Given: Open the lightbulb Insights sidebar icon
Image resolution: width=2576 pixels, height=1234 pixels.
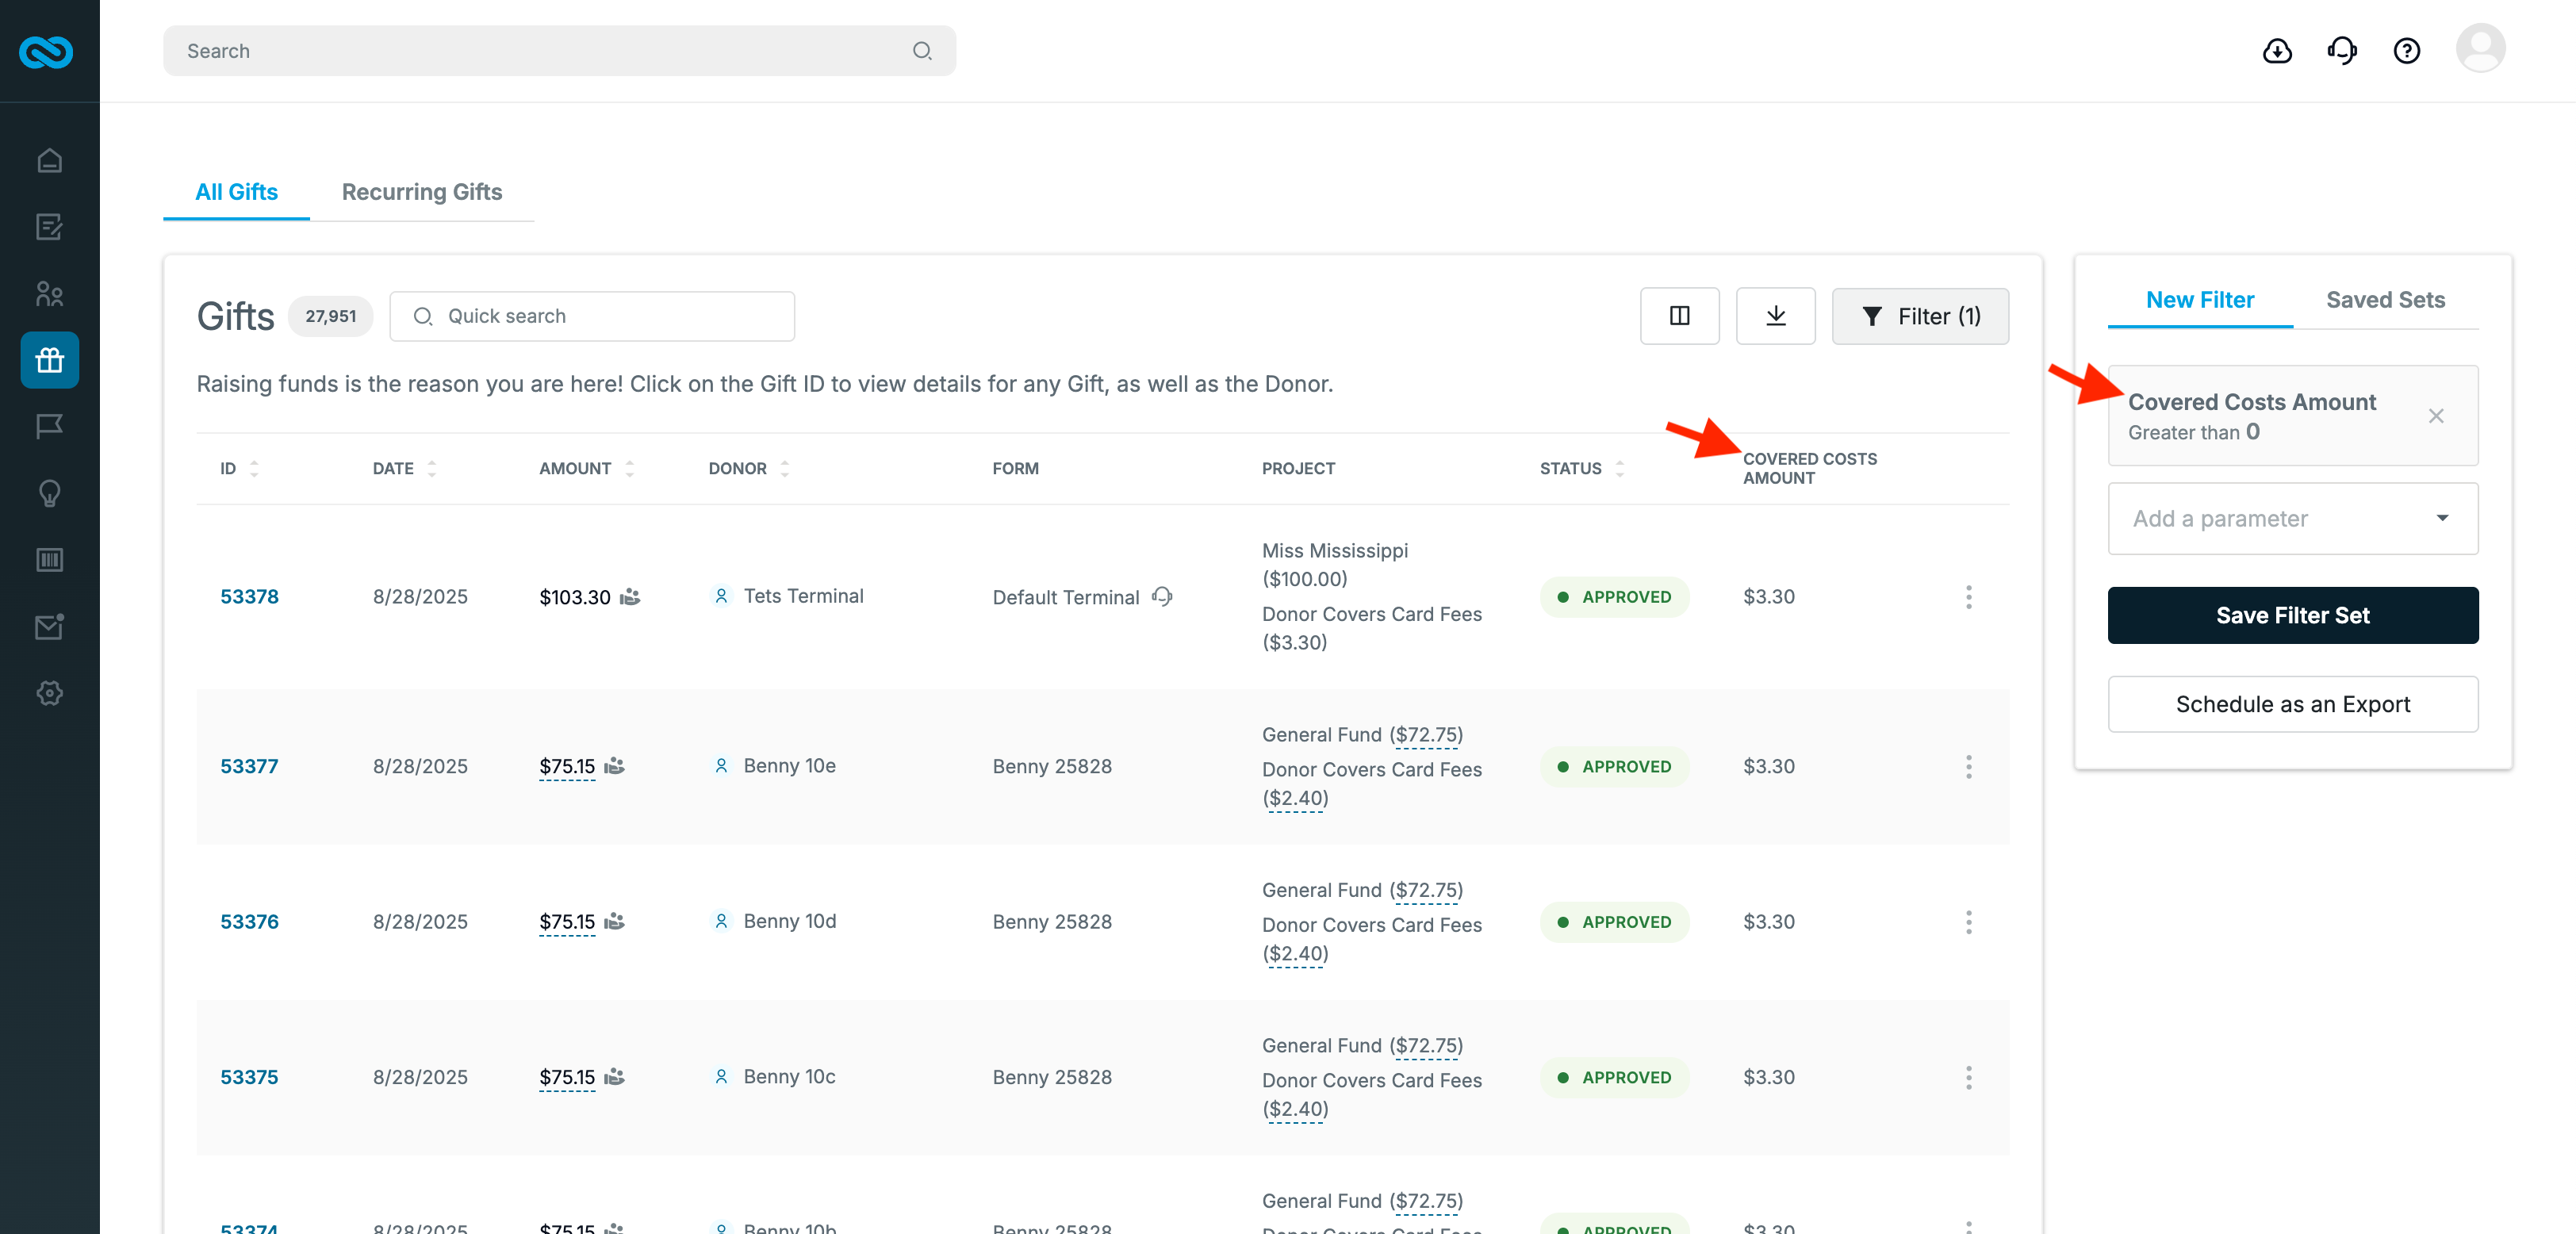Looking at the screenshot, I should pyautogui.click(x=49, y=493).
